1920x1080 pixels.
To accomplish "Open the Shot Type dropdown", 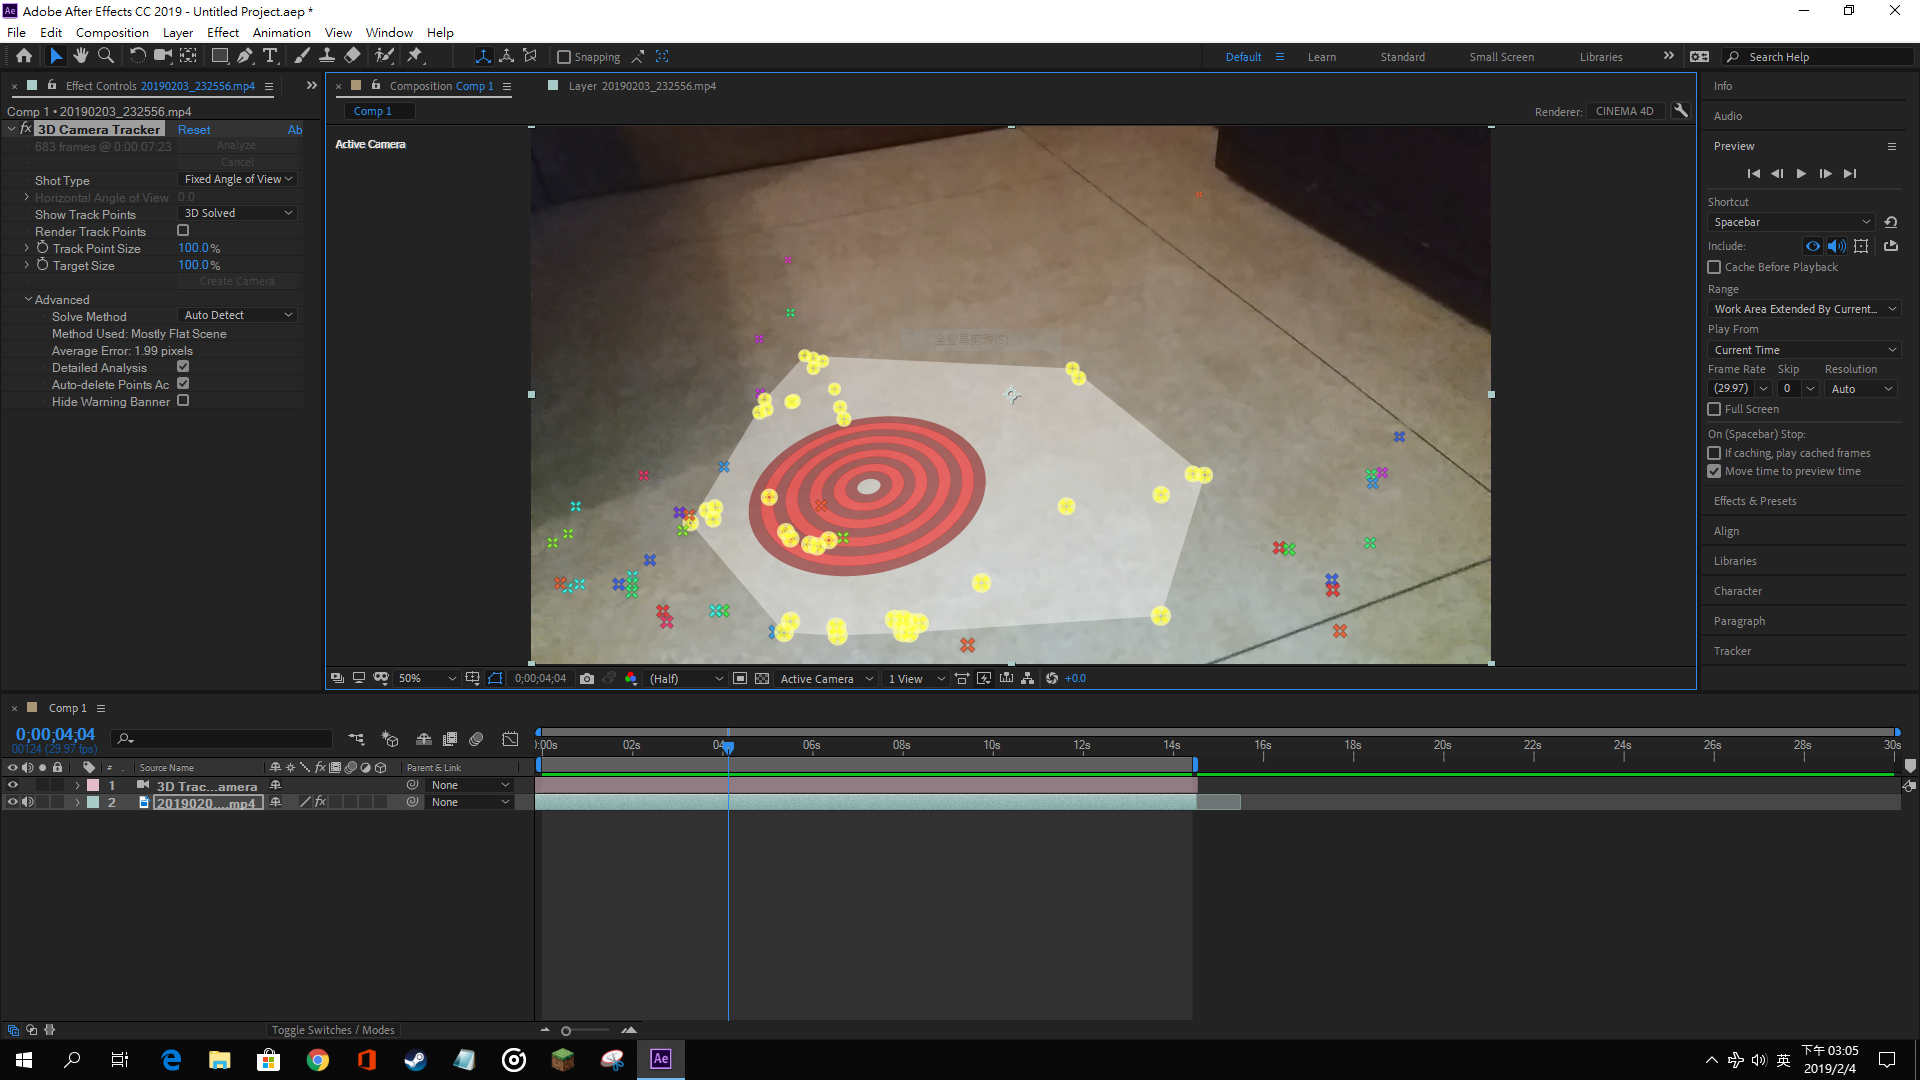I will click(238, 179).
